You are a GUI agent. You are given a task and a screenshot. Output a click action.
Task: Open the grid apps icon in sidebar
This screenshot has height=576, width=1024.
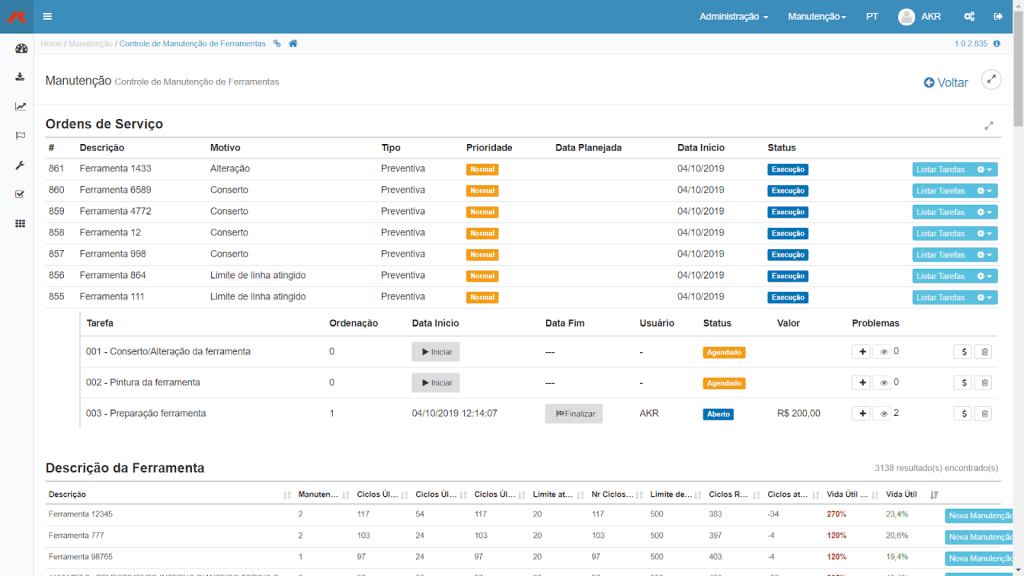tap(20, 223)
